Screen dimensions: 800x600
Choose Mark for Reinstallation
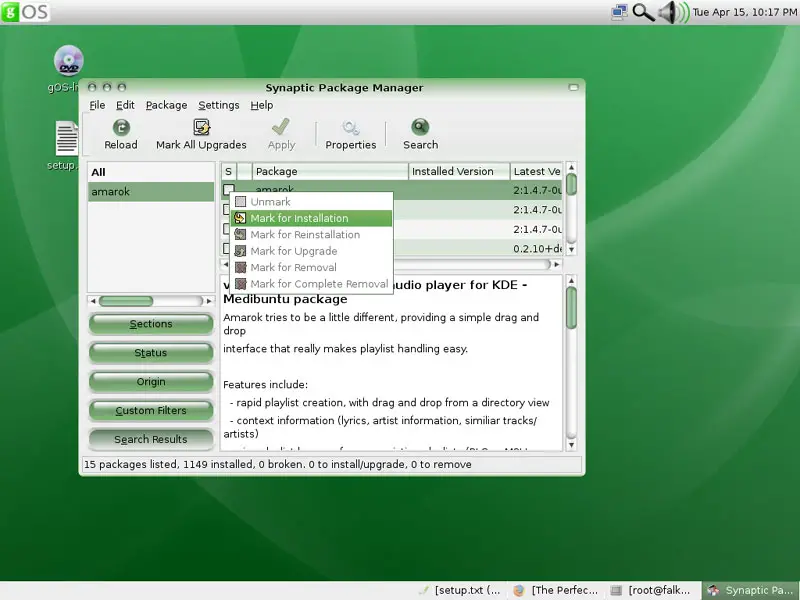[x=312, y=235]
